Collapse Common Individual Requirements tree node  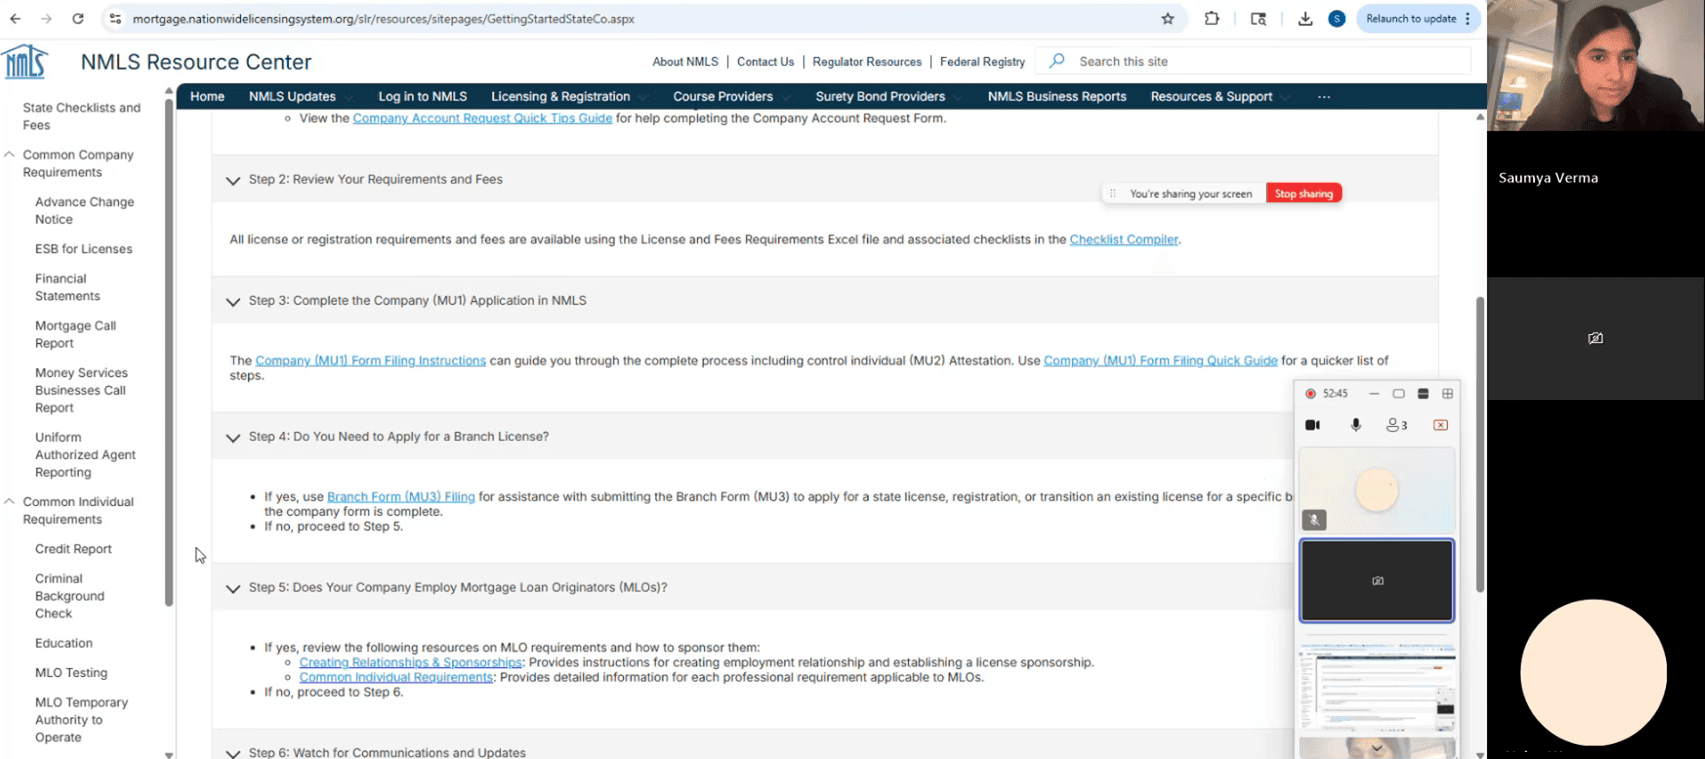9,502
